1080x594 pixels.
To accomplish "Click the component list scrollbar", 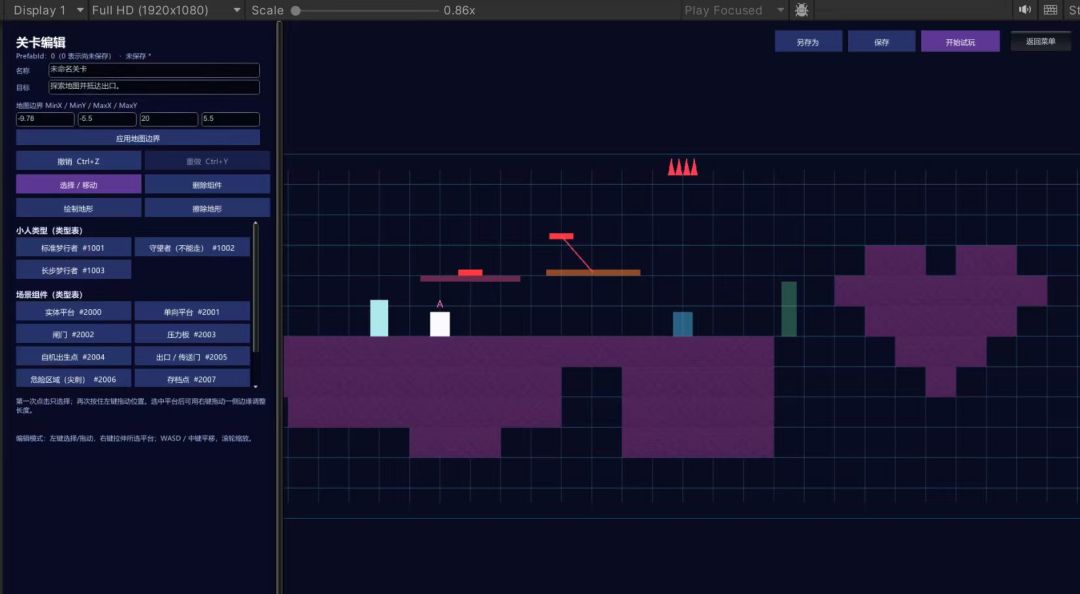I will click(x=256, y=287).
